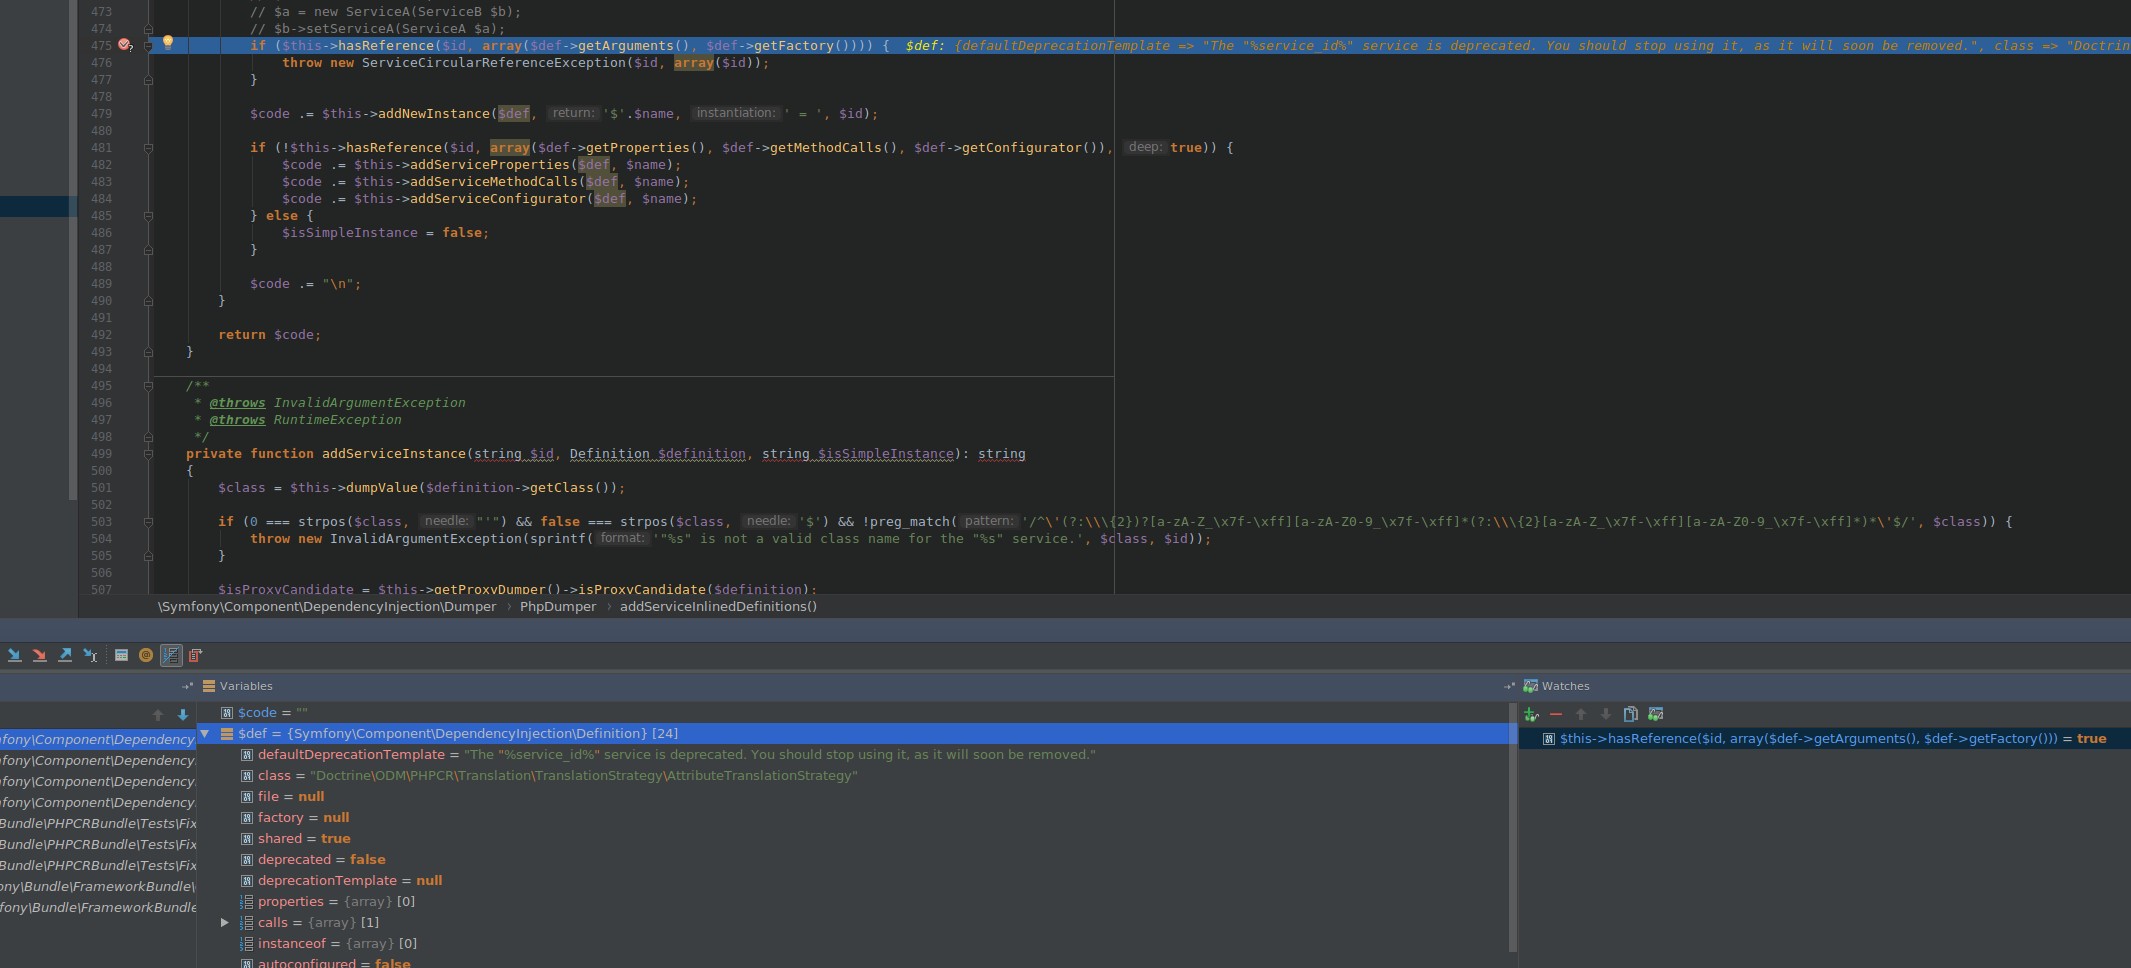Click the Step Into debugger icon
The image size is (2131, 968).
coord(14,655)
